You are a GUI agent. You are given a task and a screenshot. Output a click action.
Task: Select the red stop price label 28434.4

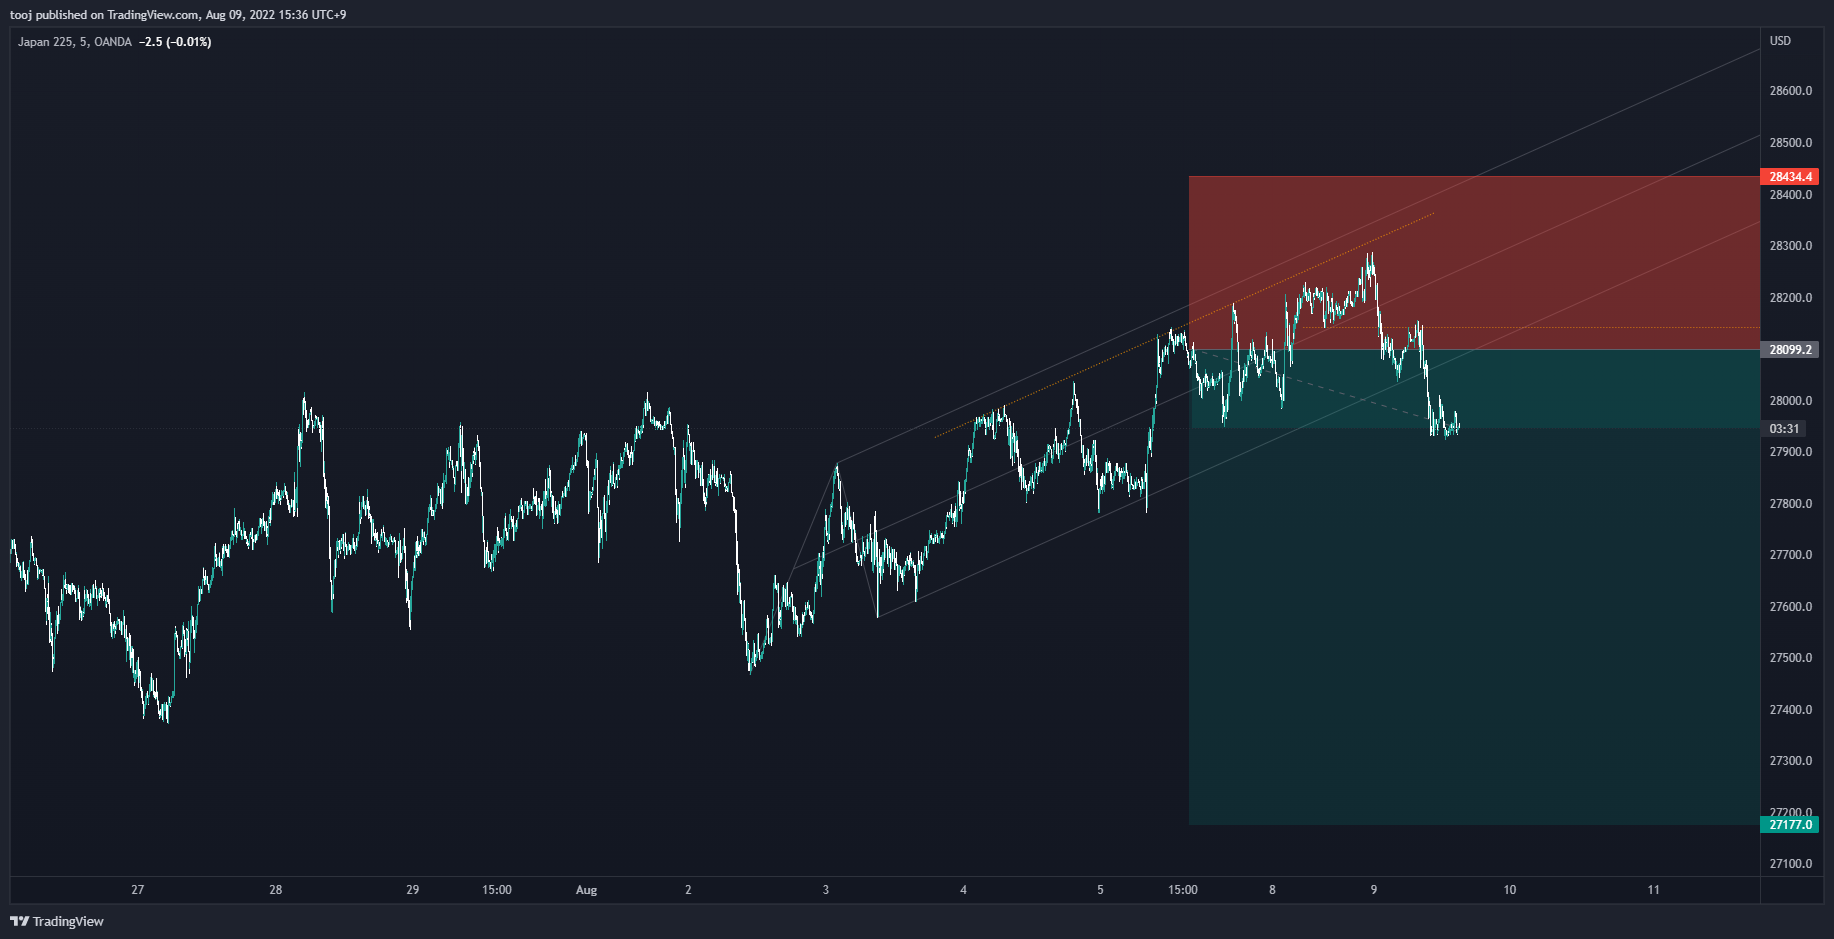pos(1789,177)
